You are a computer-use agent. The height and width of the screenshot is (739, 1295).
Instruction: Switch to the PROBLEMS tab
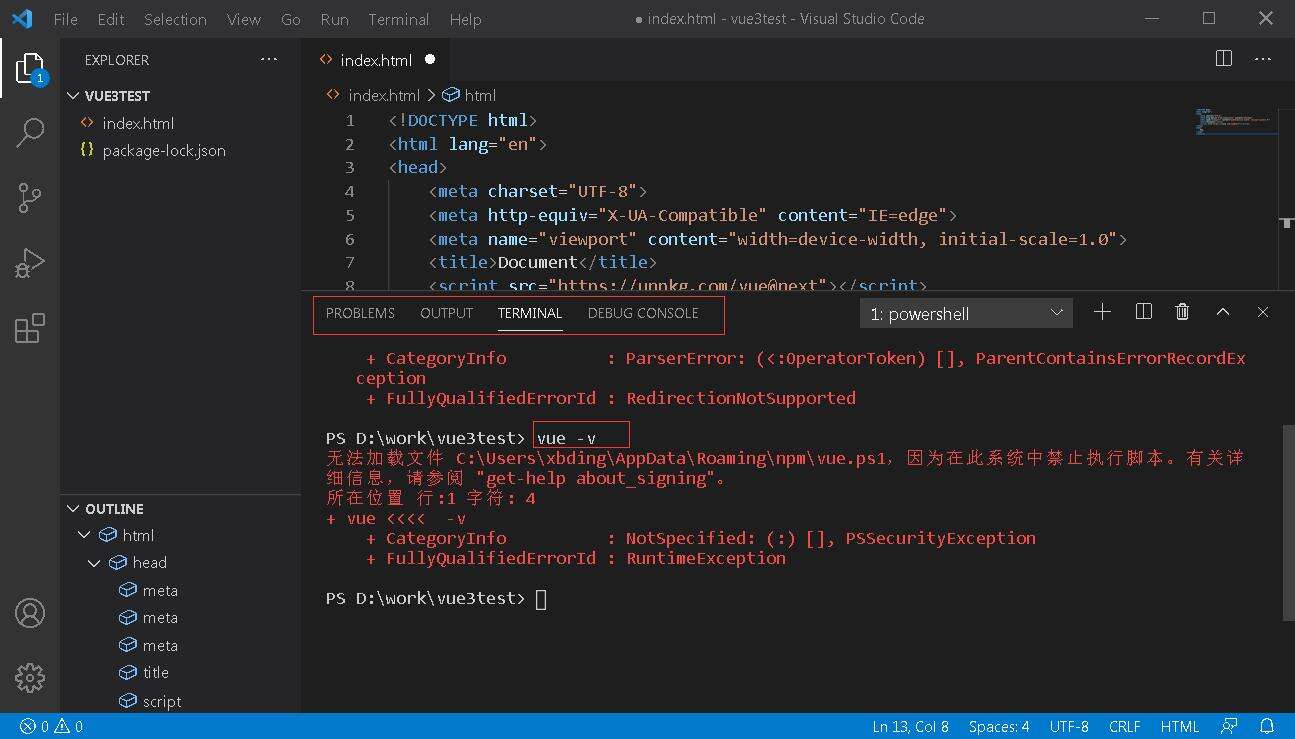[x=360, y=313]
